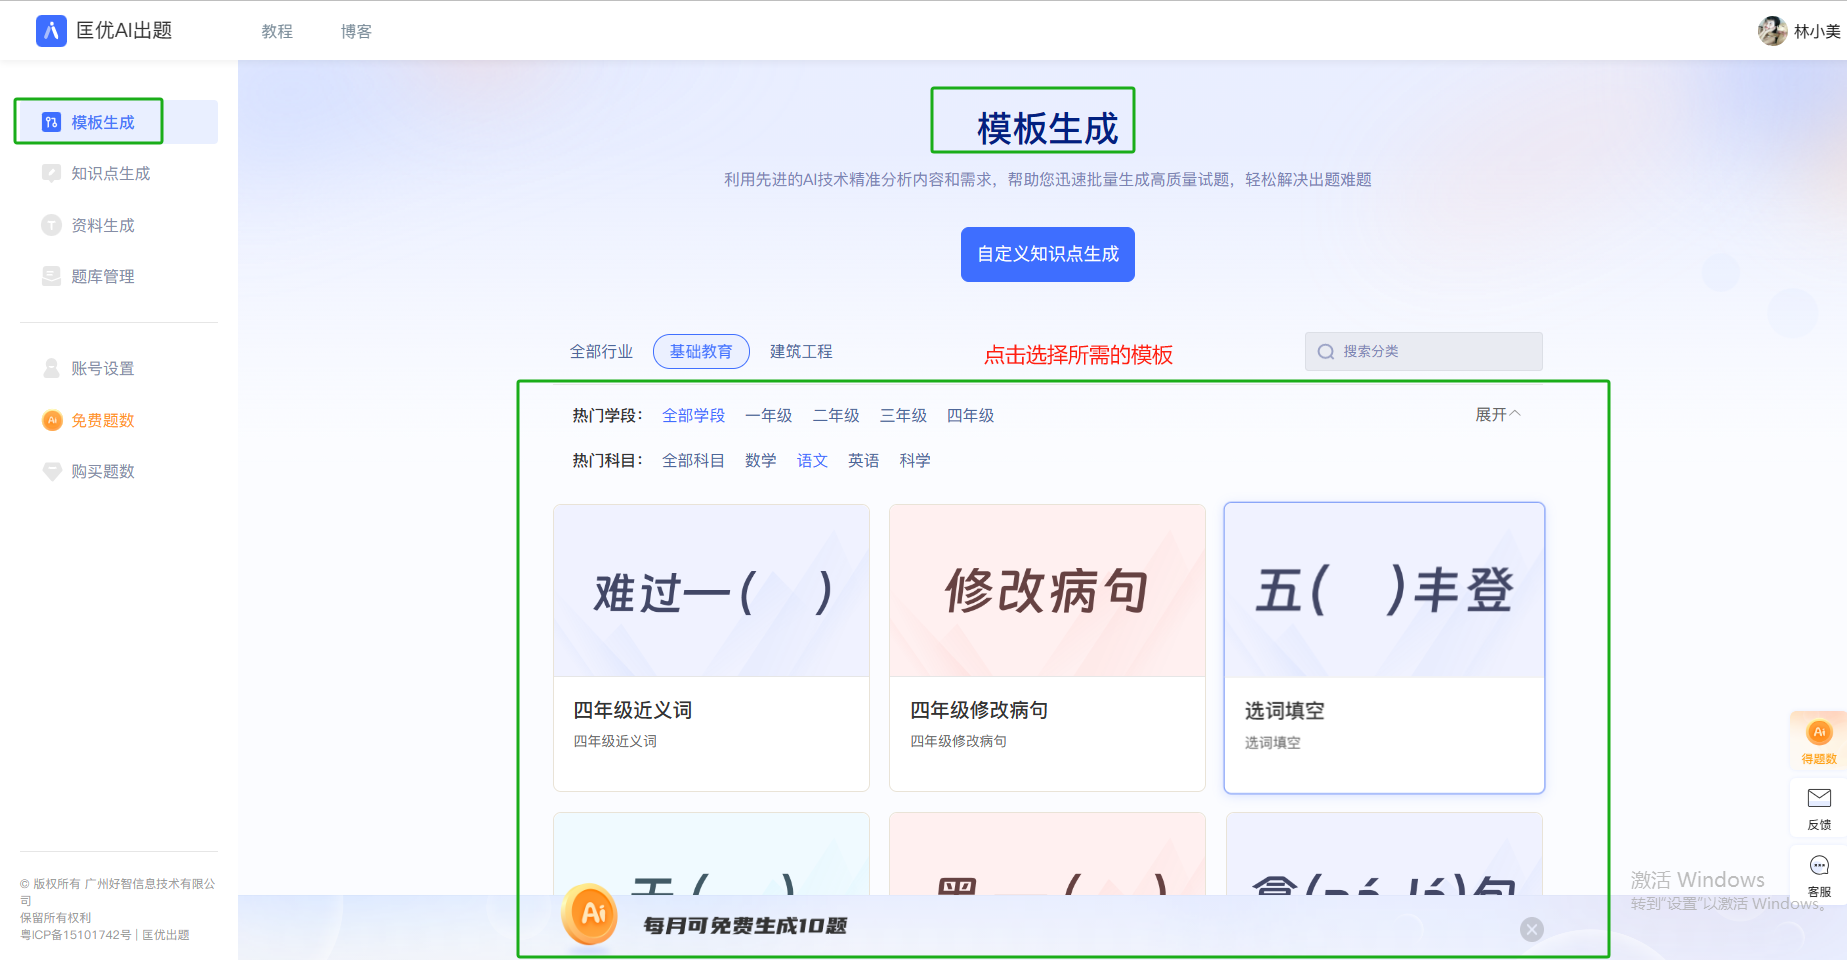Open the 题库管理 sidebar icon
This screenshot has width=1847, height=960.
click(x=51, y=276)
